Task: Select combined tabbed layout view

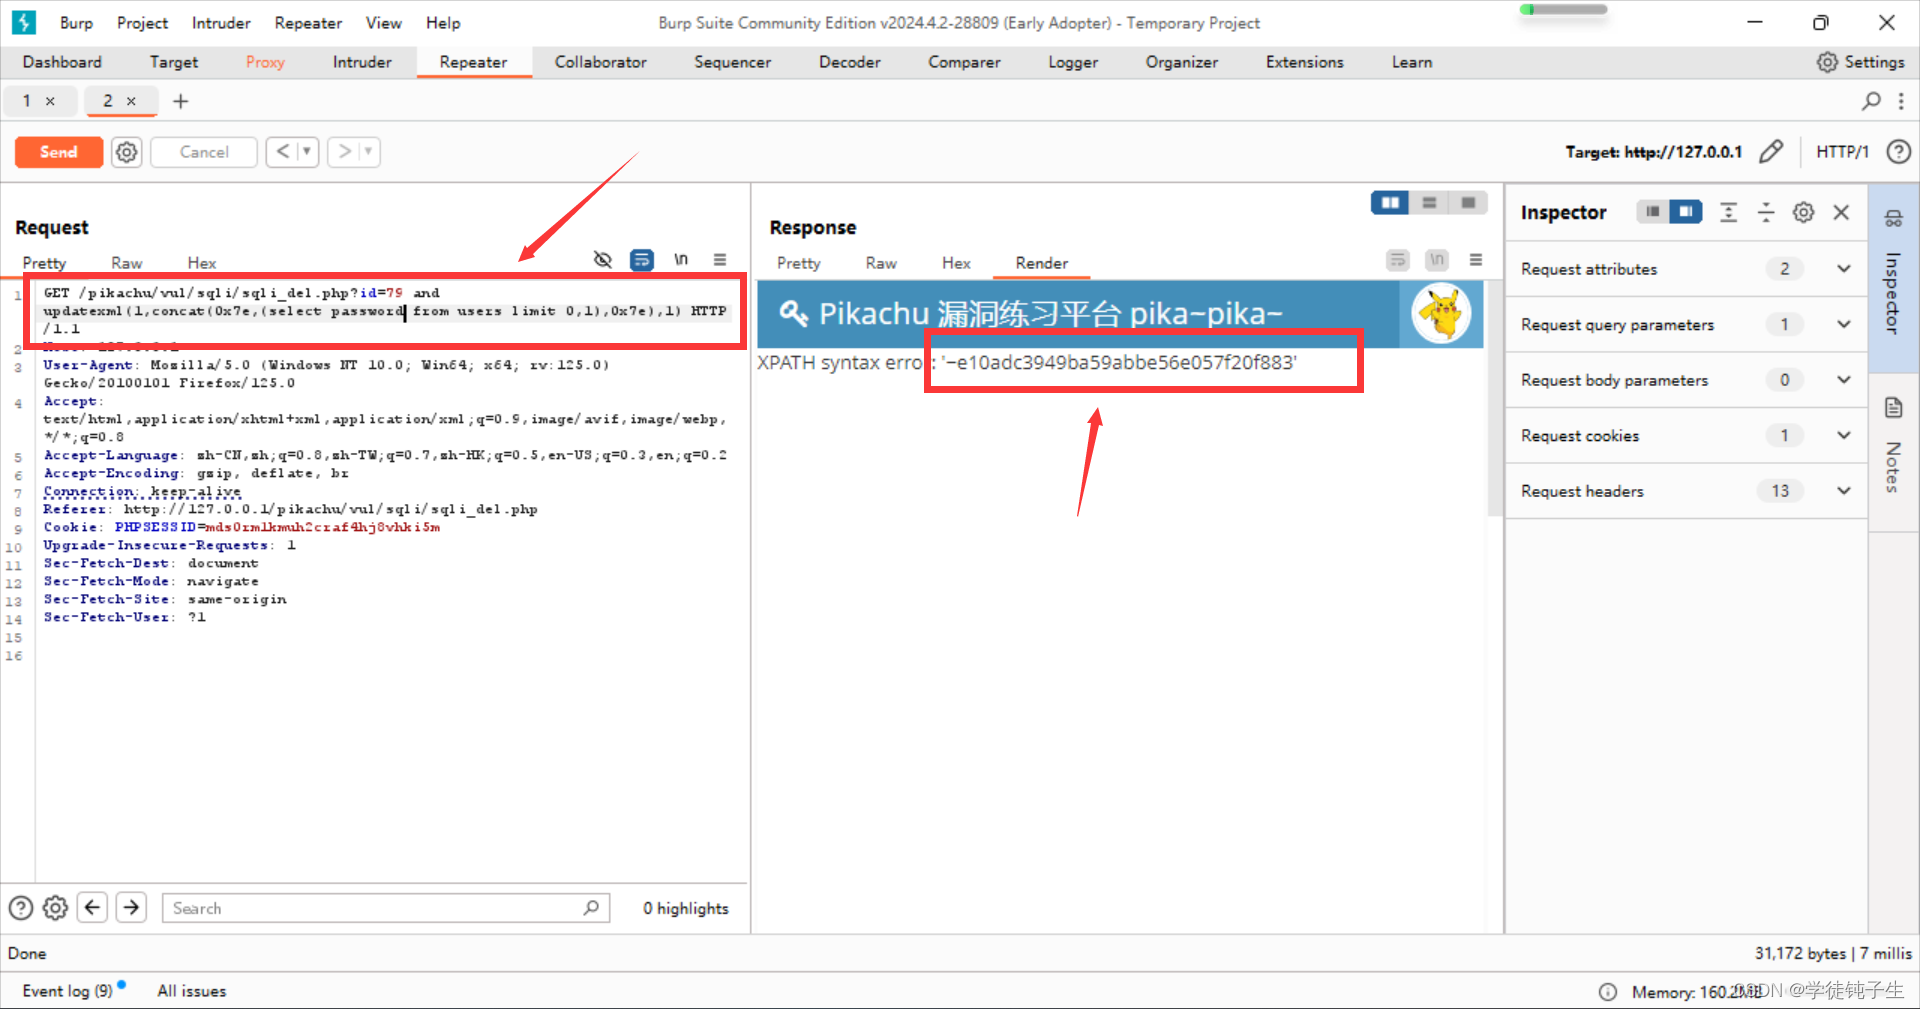Action: 1468,203
